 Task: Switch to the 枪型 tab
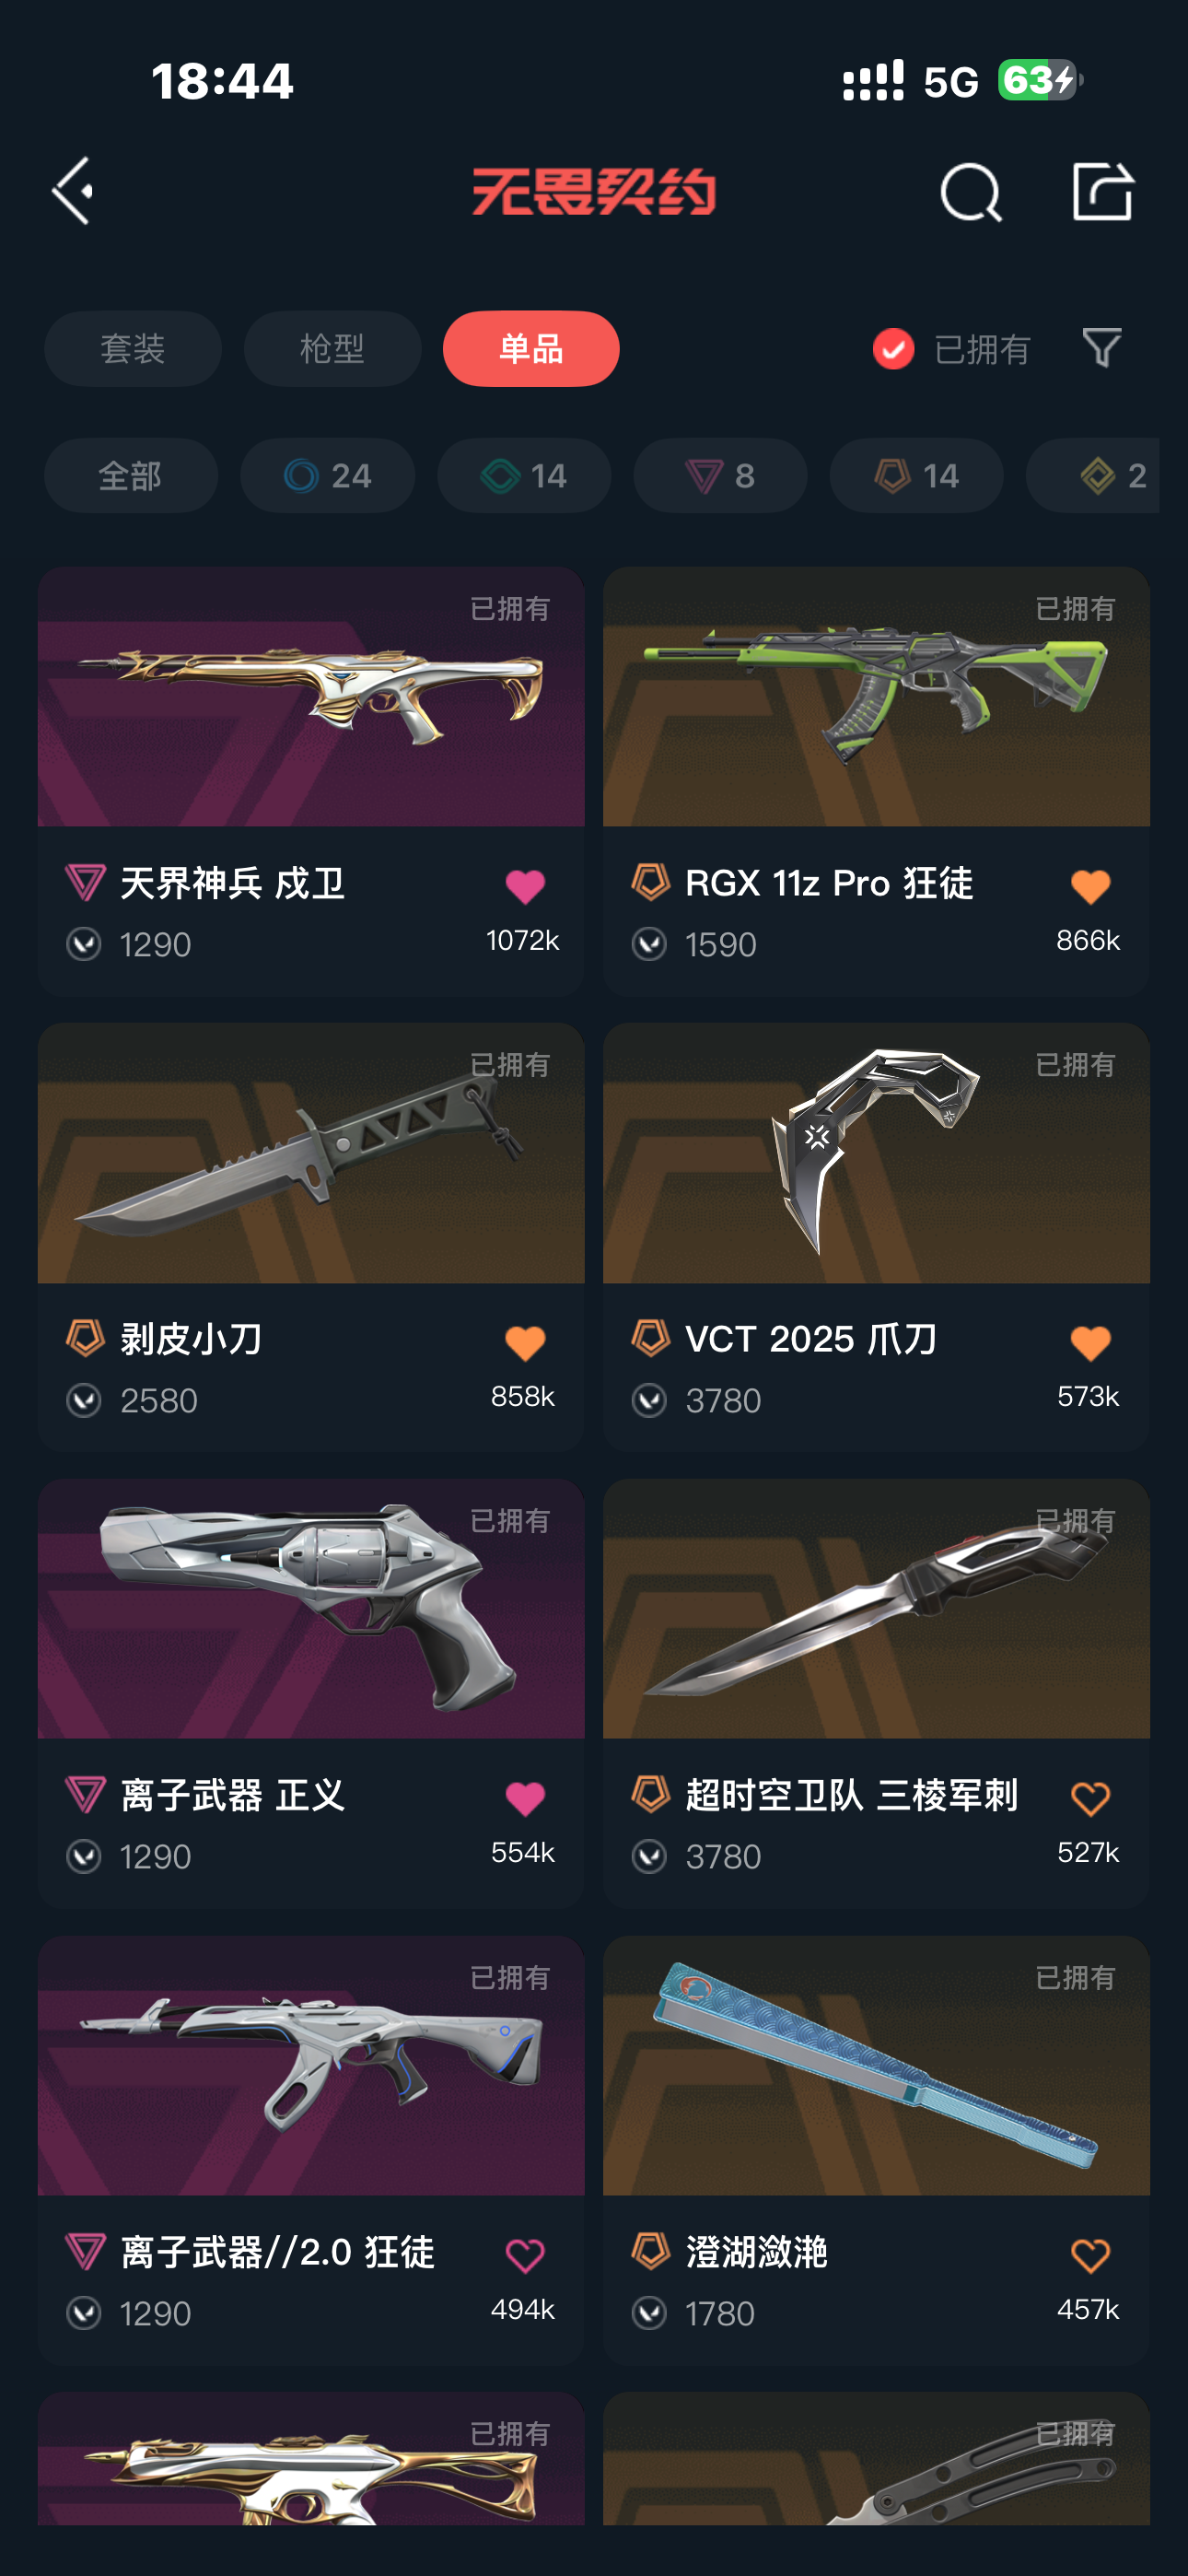tap(332, 349)
